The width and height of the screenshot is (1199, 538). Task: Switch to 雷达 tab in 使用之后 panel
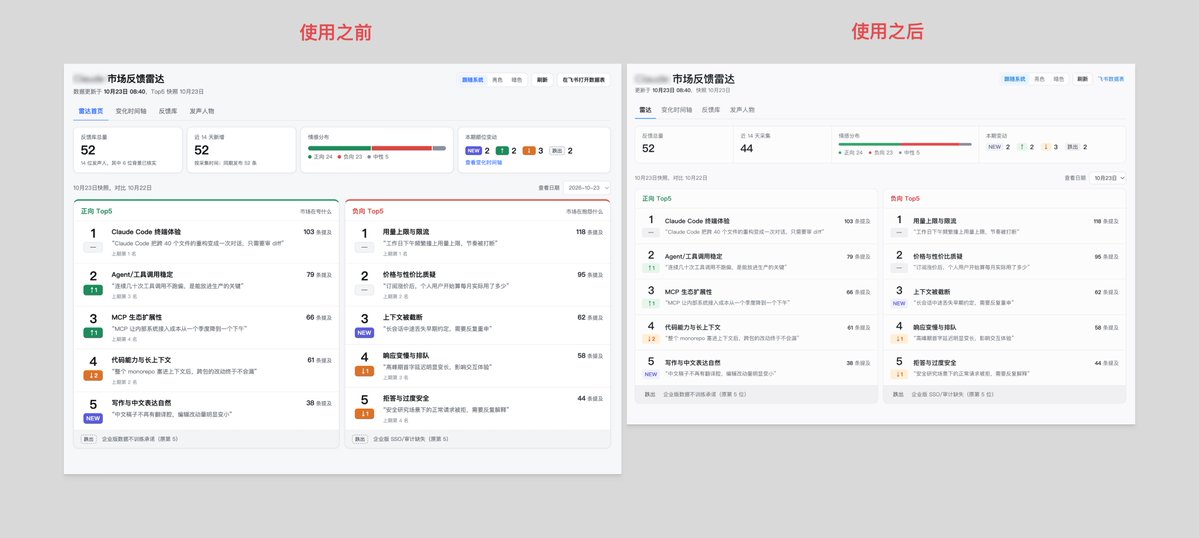[x=645, y=110]
